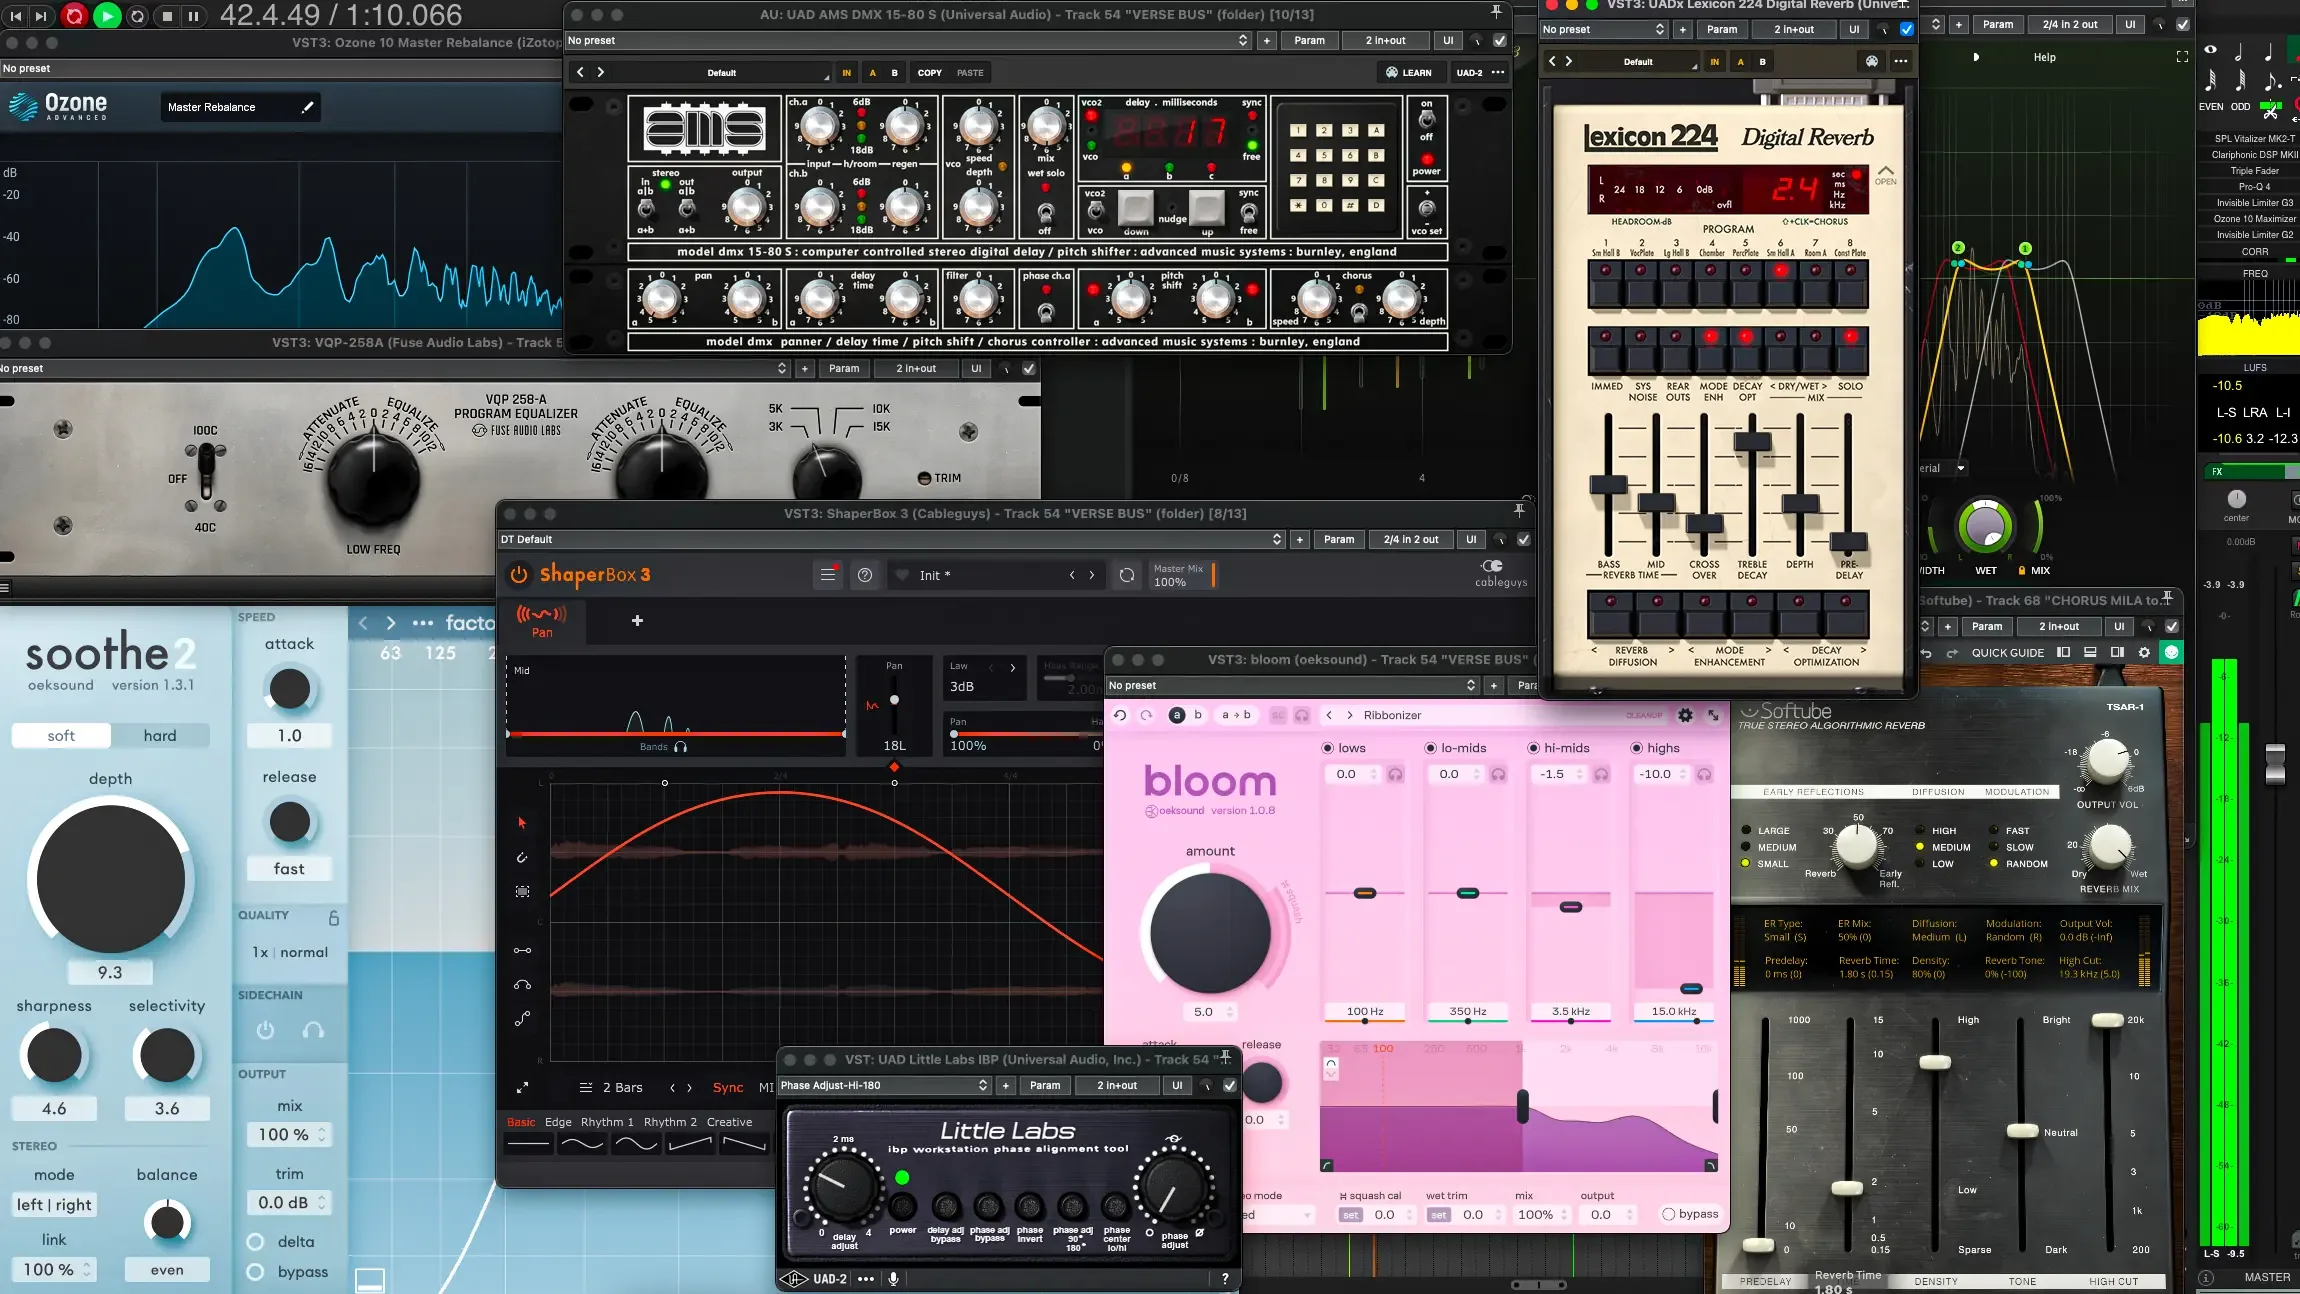Viewport: 2300px width, 1294px height.
Task: Enable the delta option in soothe2
Action: coord(256,1242)
